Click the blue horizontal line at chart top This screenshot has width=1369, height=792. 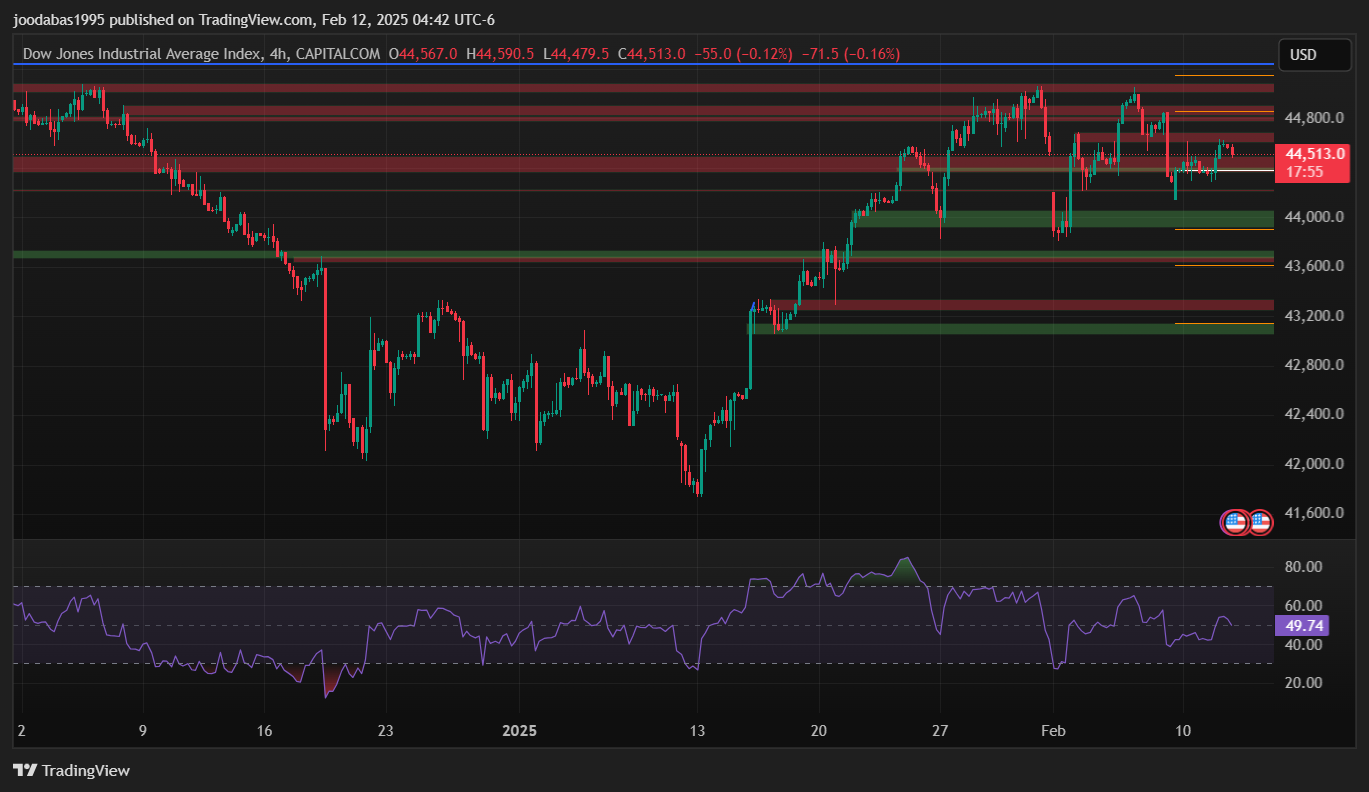point(640,64)
